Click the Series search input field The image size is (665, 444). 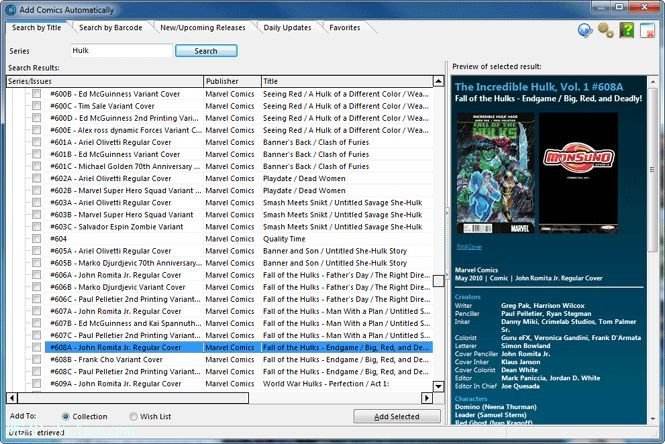121,50
